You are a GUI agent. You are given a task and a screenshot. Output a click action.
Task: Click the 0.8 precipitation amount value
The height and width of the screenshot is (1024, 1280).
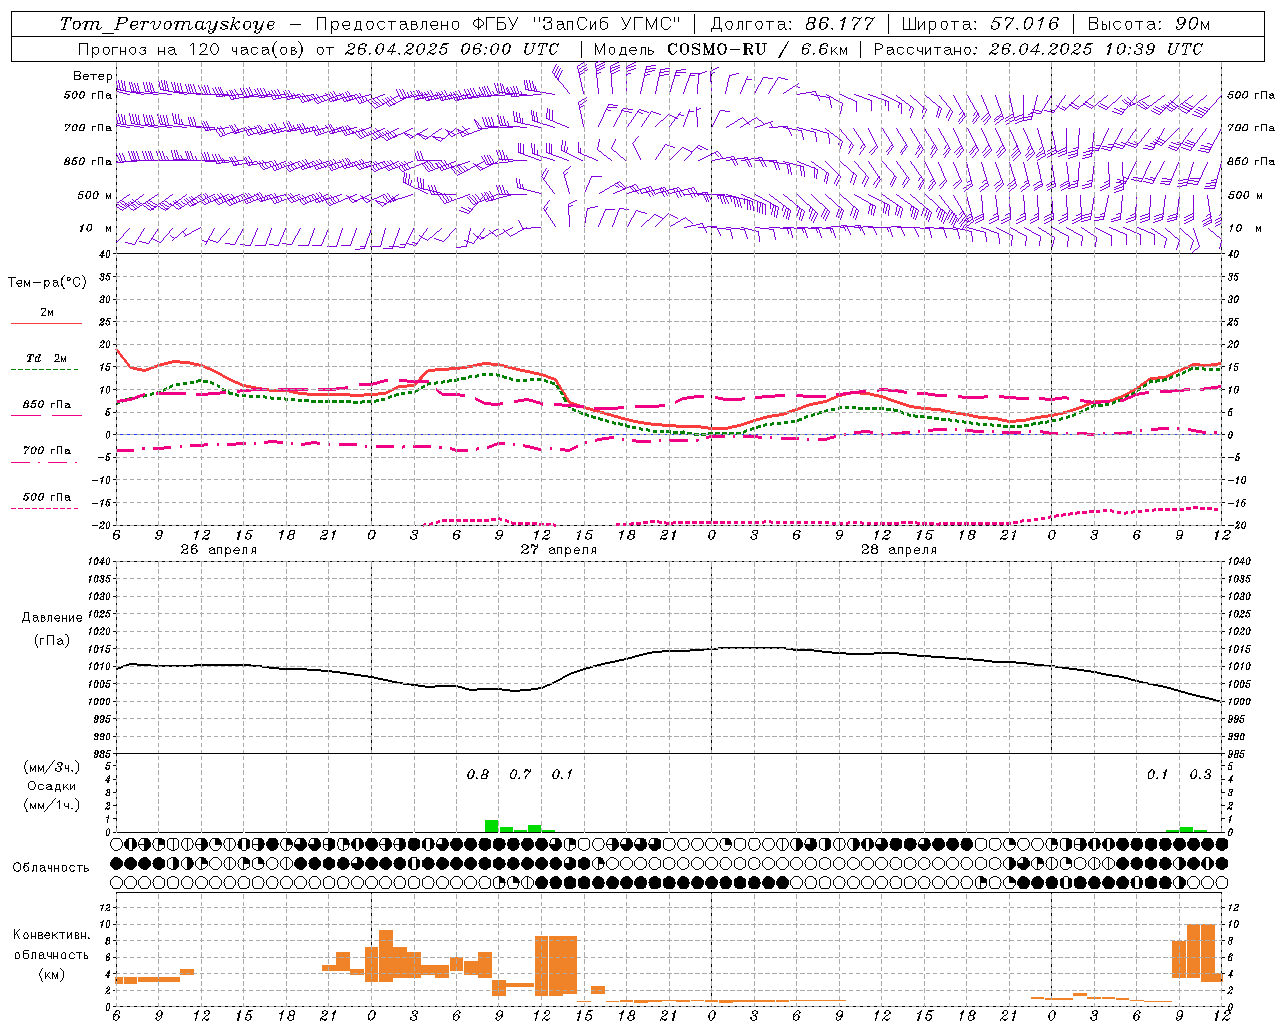point(478,775)
